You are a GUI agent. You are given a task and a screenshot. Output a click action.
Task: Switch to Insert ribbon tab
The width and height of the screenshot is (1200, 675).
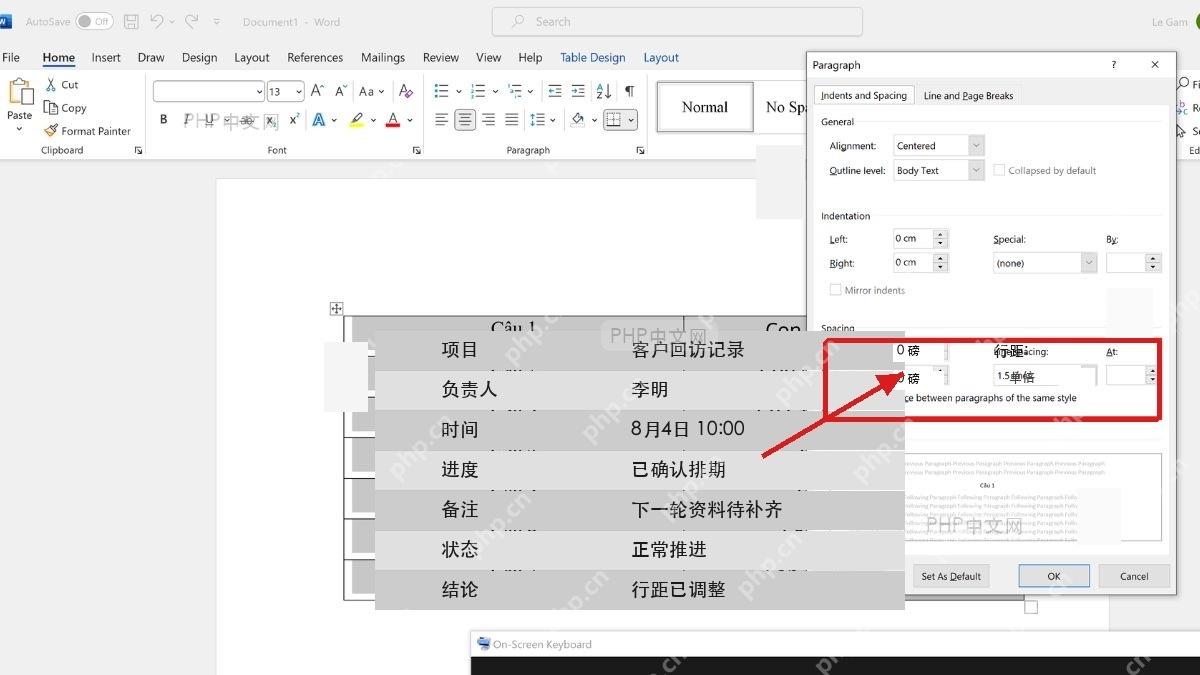pos(106,57)
